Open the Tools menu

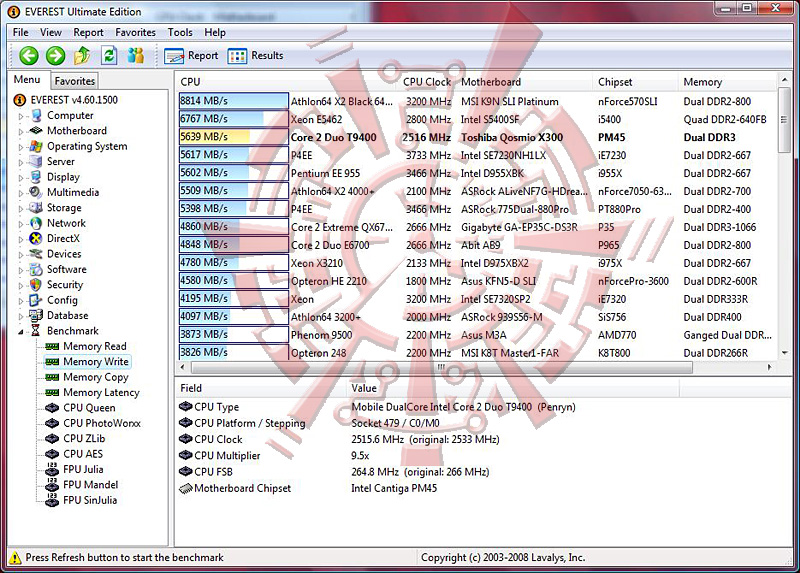pos(180,32)
